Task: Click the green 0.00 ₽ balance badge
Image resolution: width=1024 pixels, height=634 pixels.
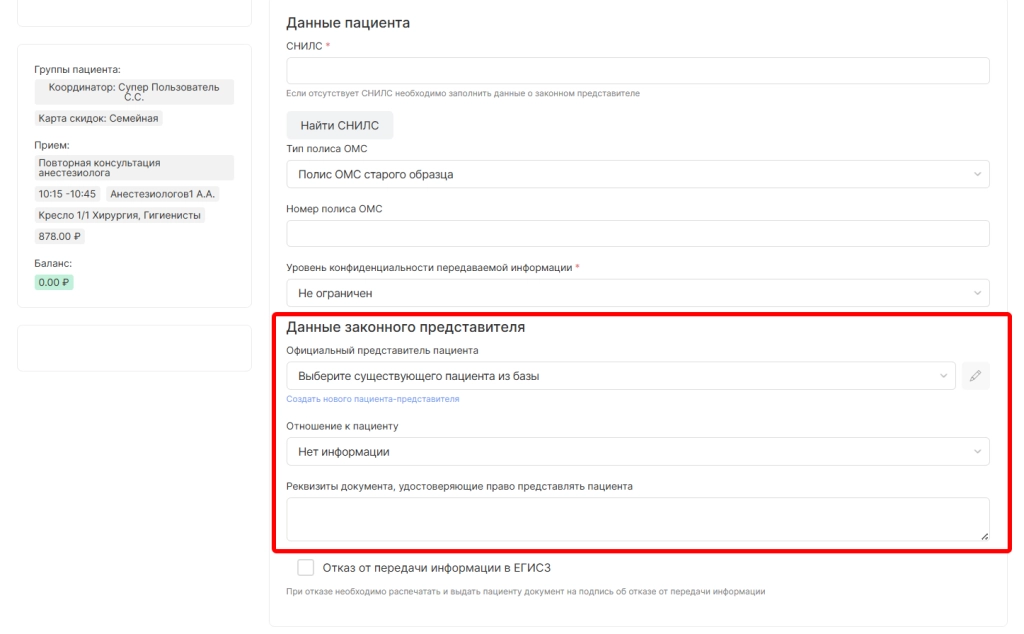Action: pos(54,282)
